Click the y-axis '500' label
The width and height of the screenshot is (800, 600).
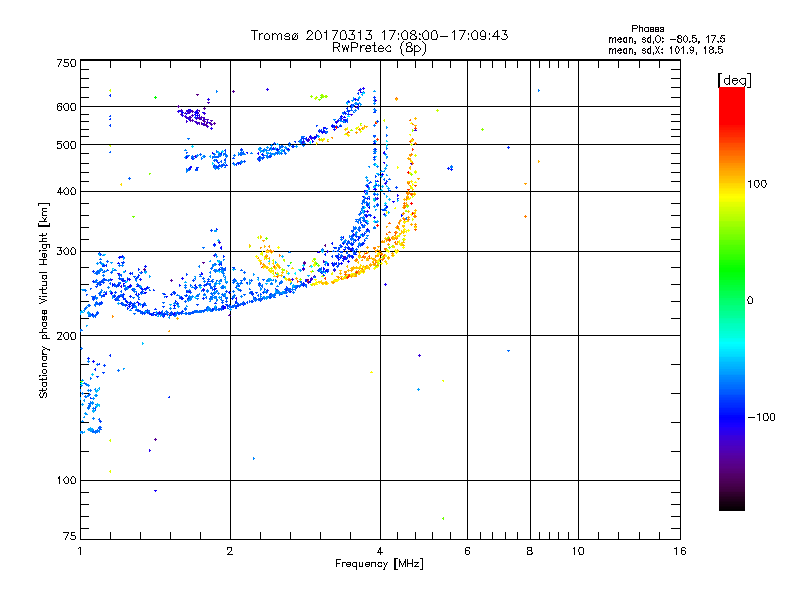(66, 145)
